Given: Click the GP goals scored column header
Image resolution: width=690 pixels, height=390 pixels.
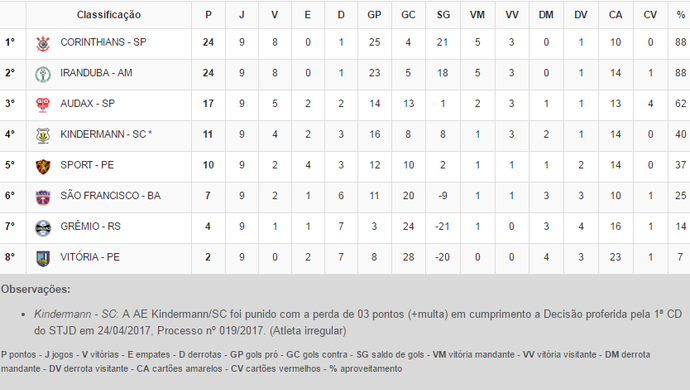Looking at the screenshot, I should pos(374,15).
